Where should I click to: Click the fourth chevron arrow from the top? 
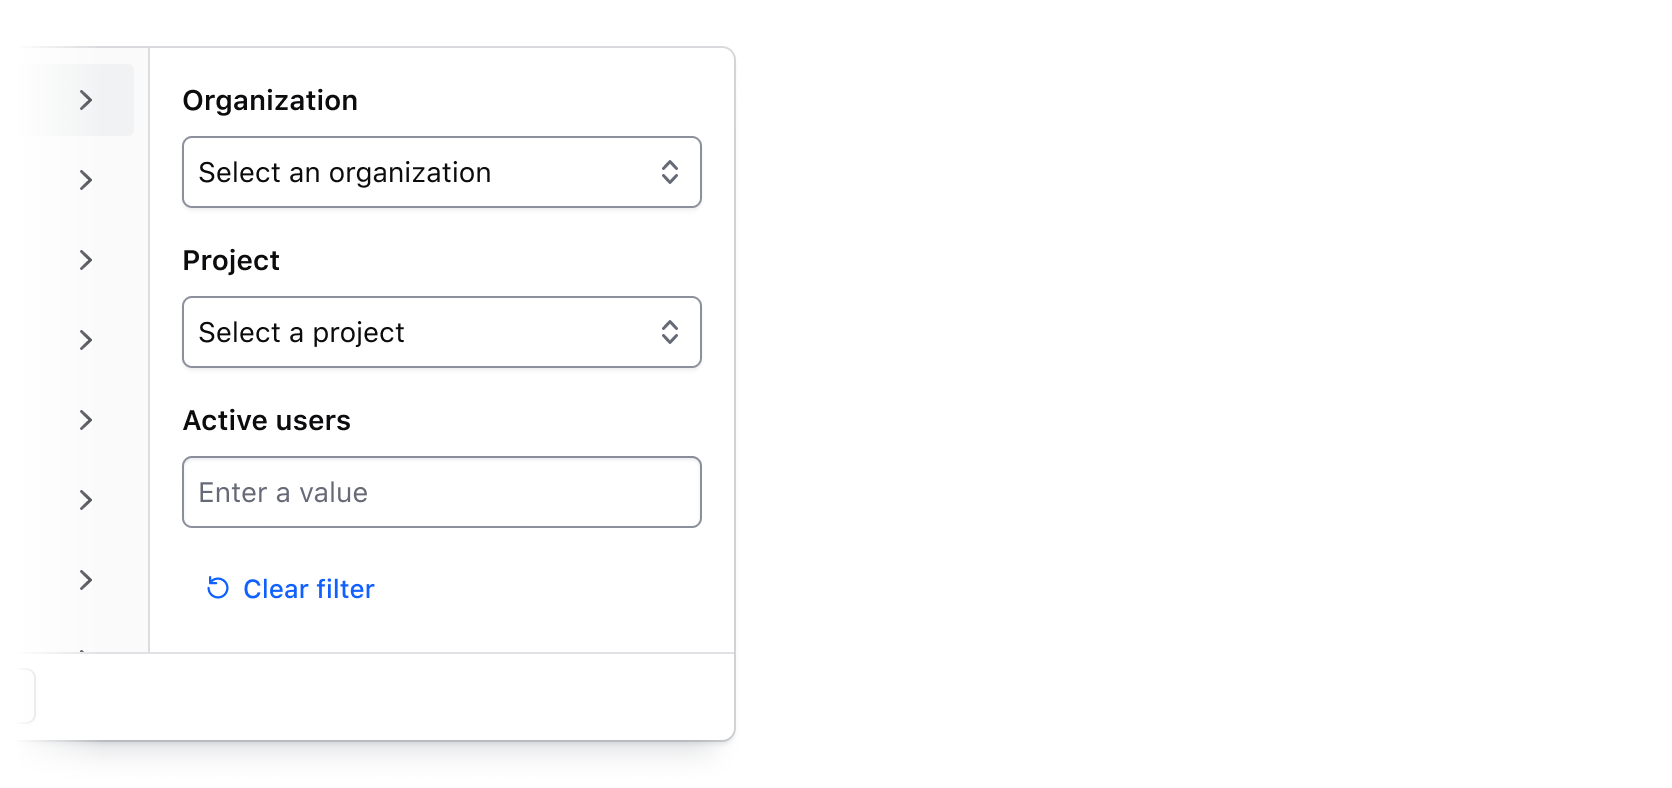pos(86,340)
